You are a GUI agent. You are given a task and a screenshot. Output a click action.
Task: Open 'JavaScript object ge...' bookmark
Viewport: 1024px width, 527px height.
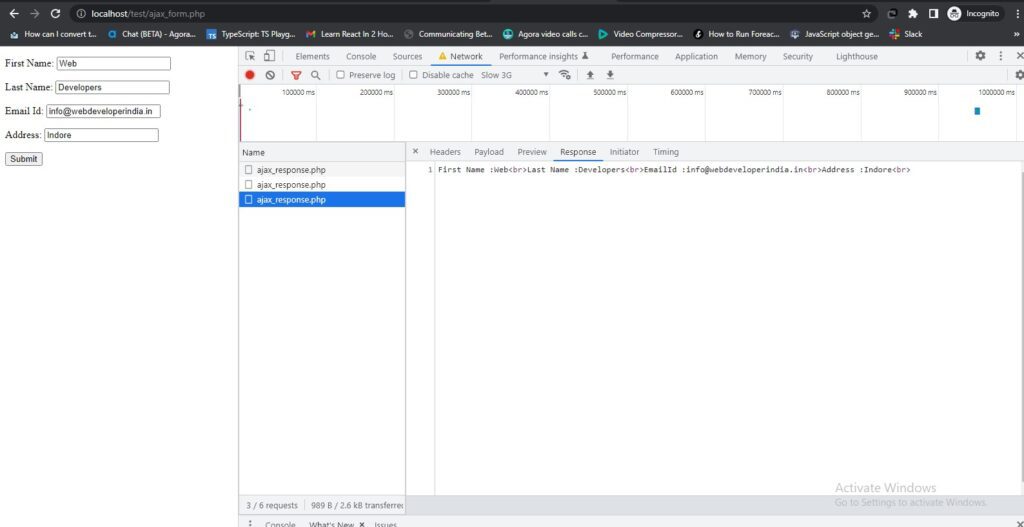835,34
